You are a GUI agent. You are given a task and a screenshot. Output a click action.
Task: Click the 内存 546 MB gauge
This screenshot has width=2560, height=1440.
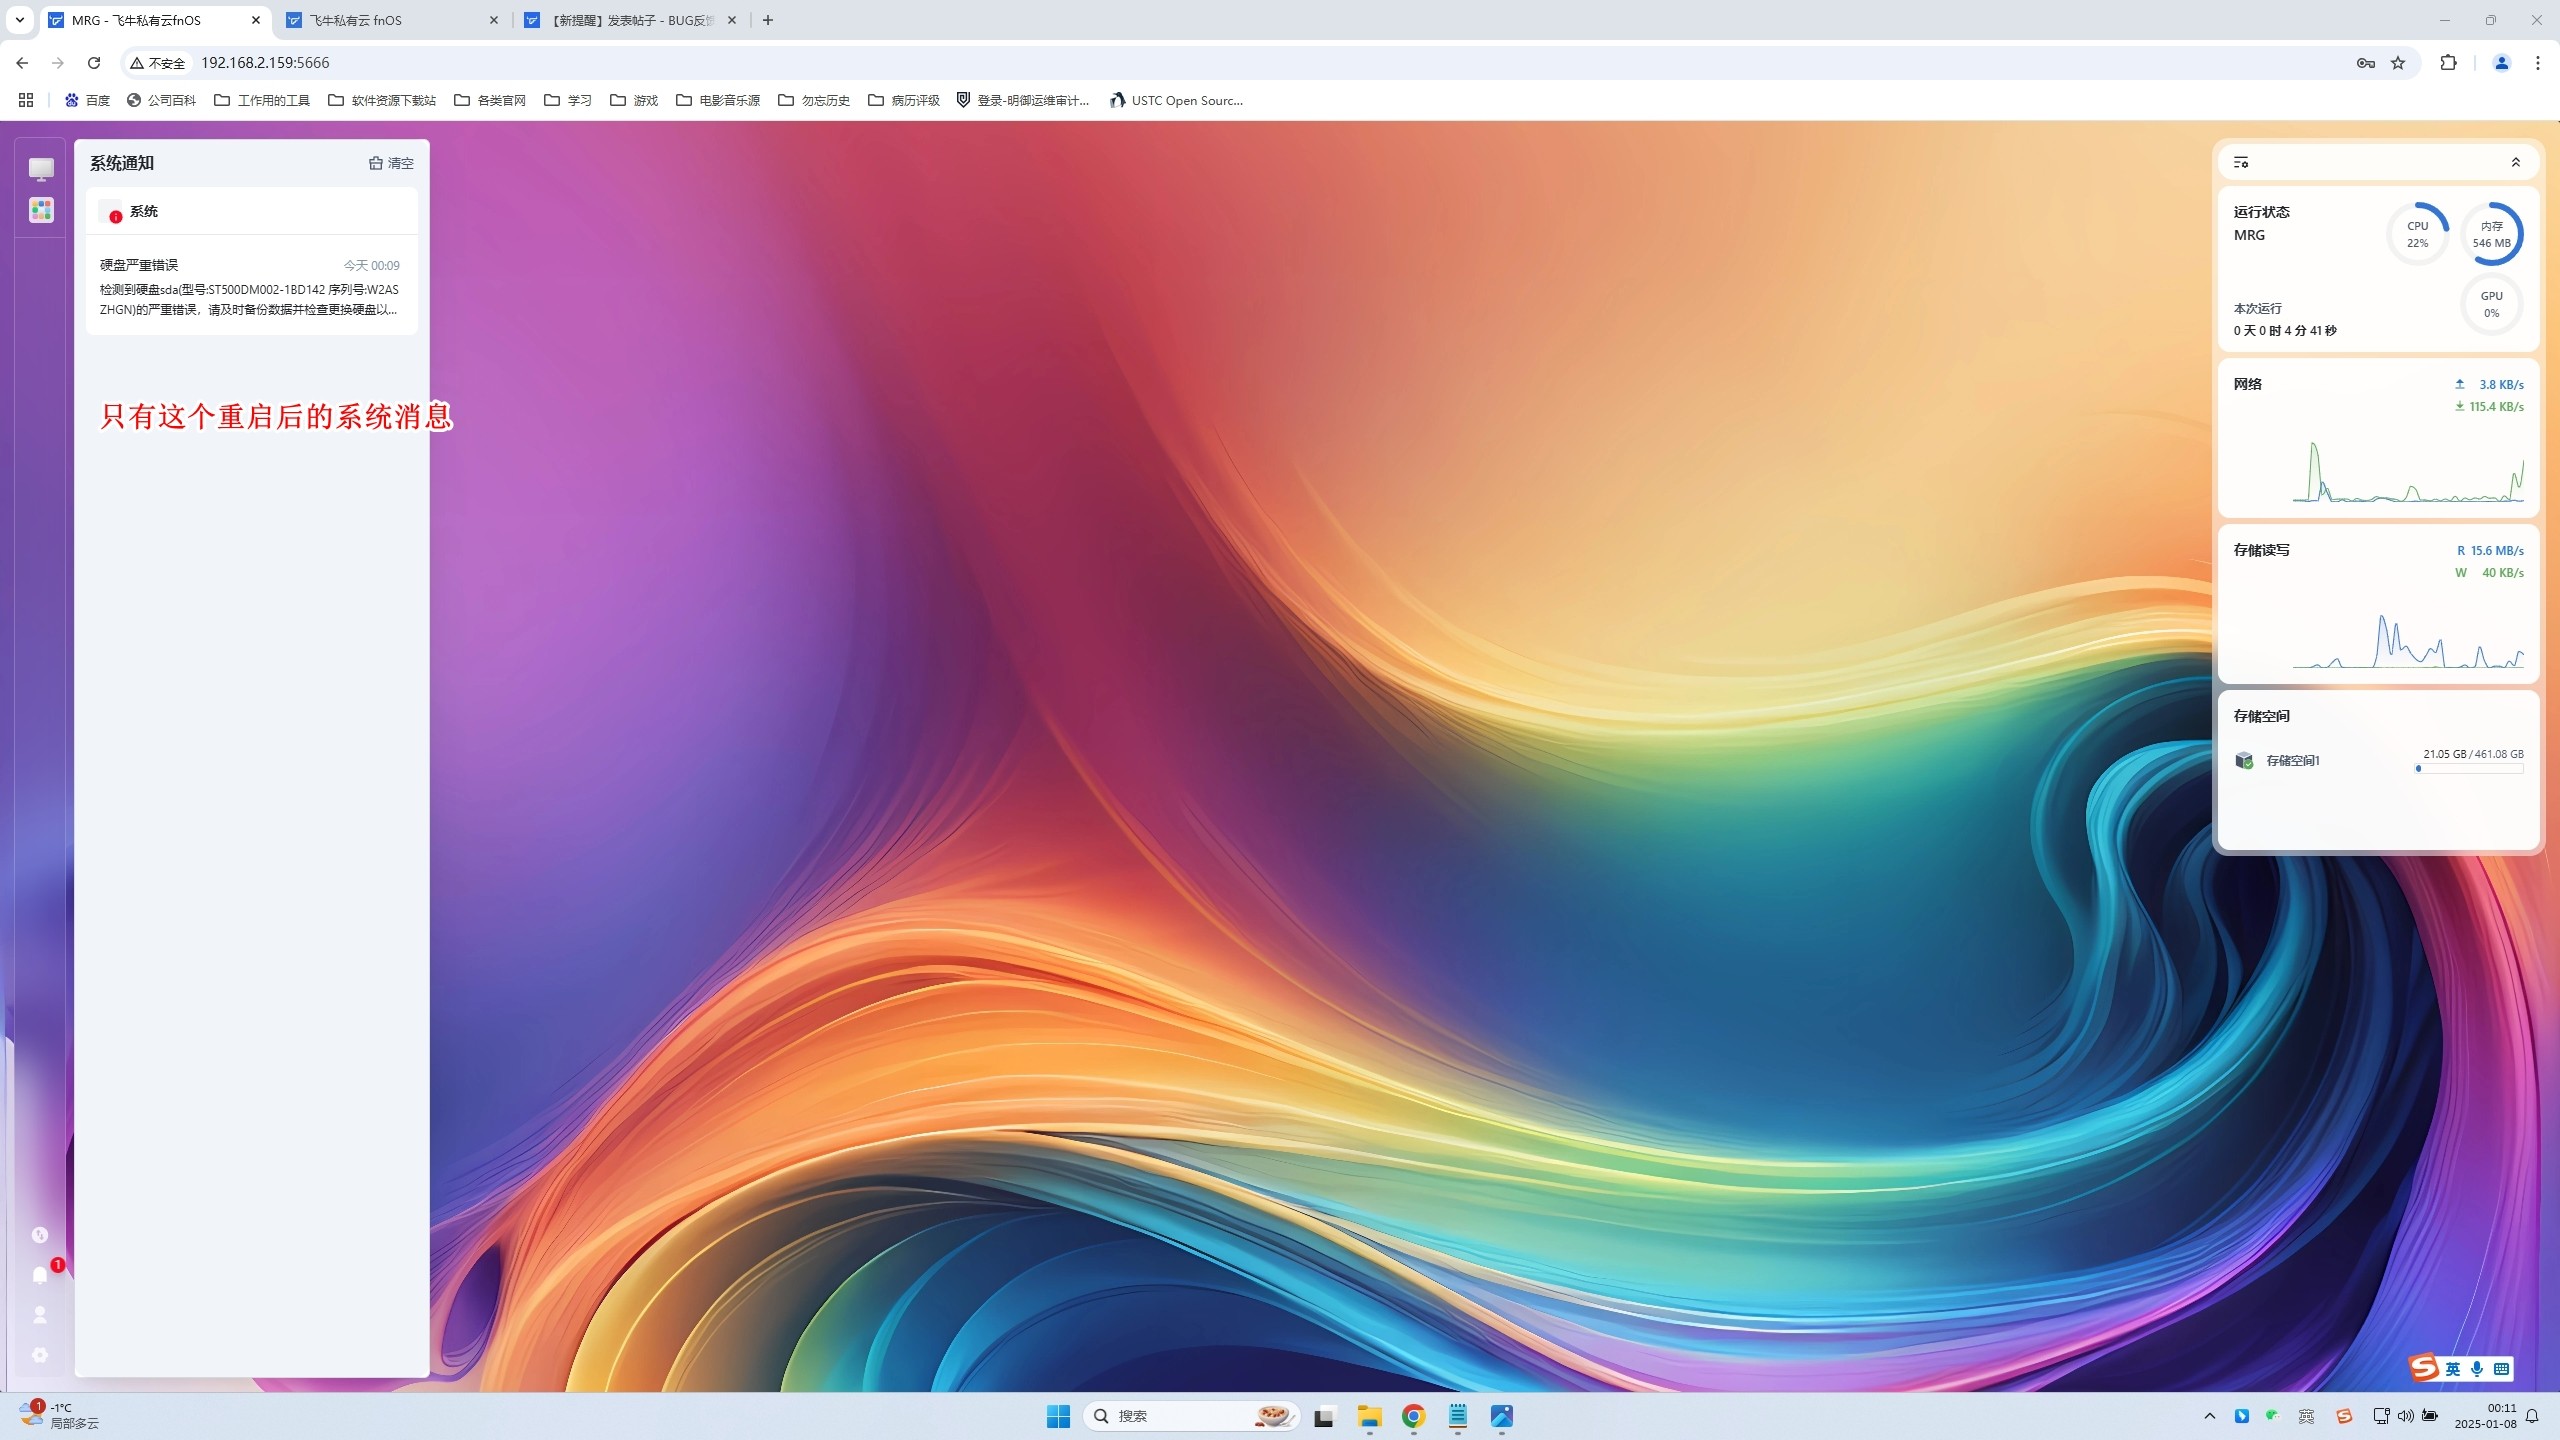2491,234
